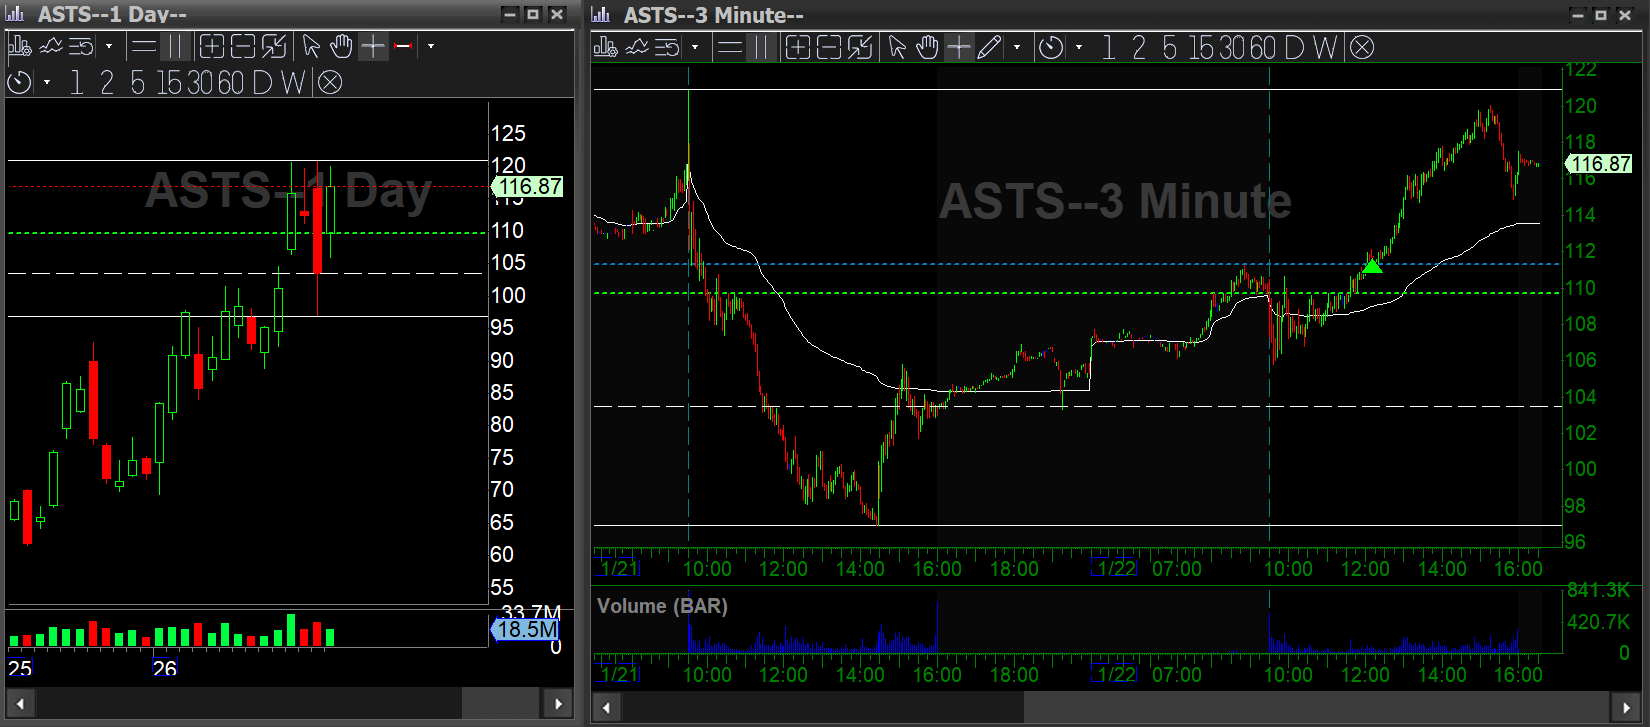Click the right scroll arrow under the 1 Day chart

pyautogui.click(x=558, y=703)
